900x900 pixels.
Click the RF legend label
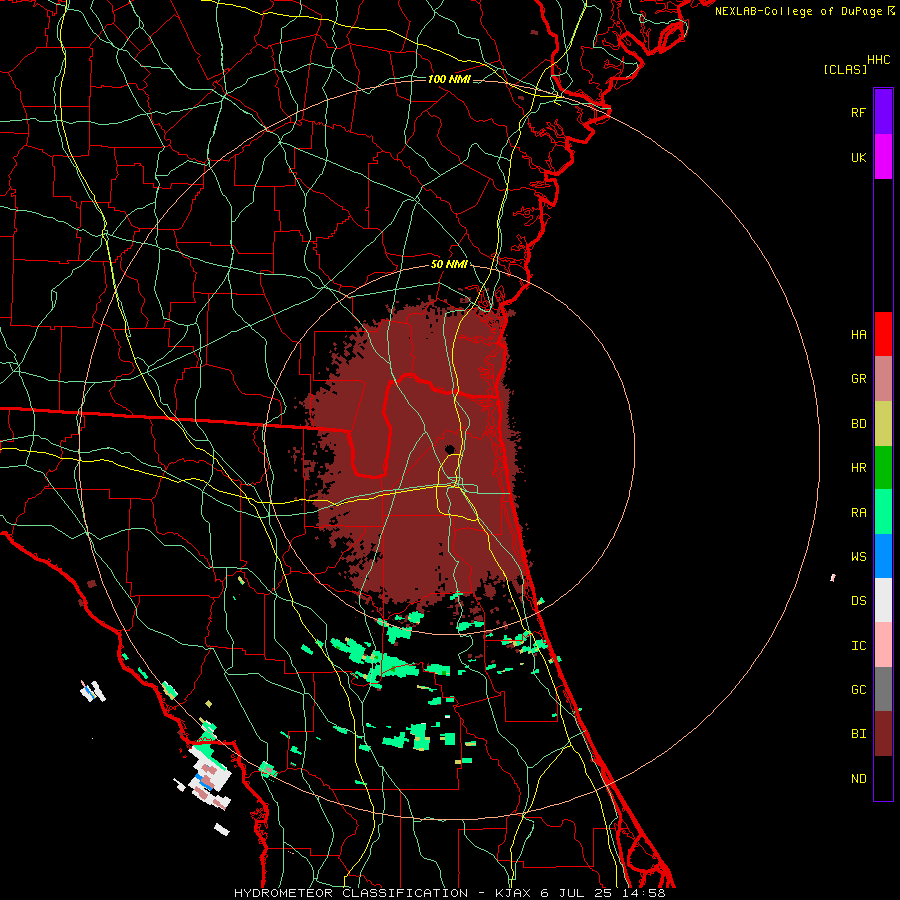(858, 112)
